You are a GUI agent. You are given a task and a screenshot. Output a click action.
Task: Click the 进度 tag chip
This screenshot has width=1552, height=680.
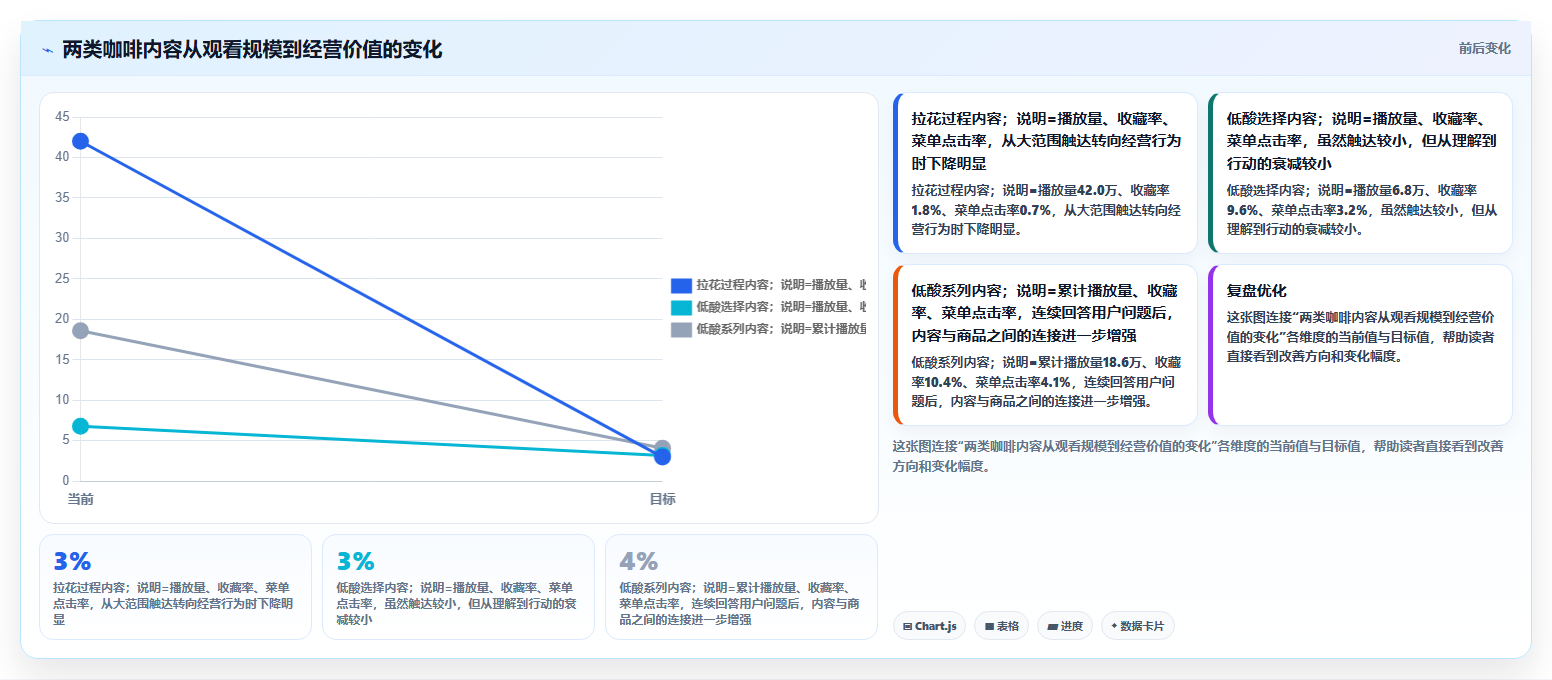1065,626
